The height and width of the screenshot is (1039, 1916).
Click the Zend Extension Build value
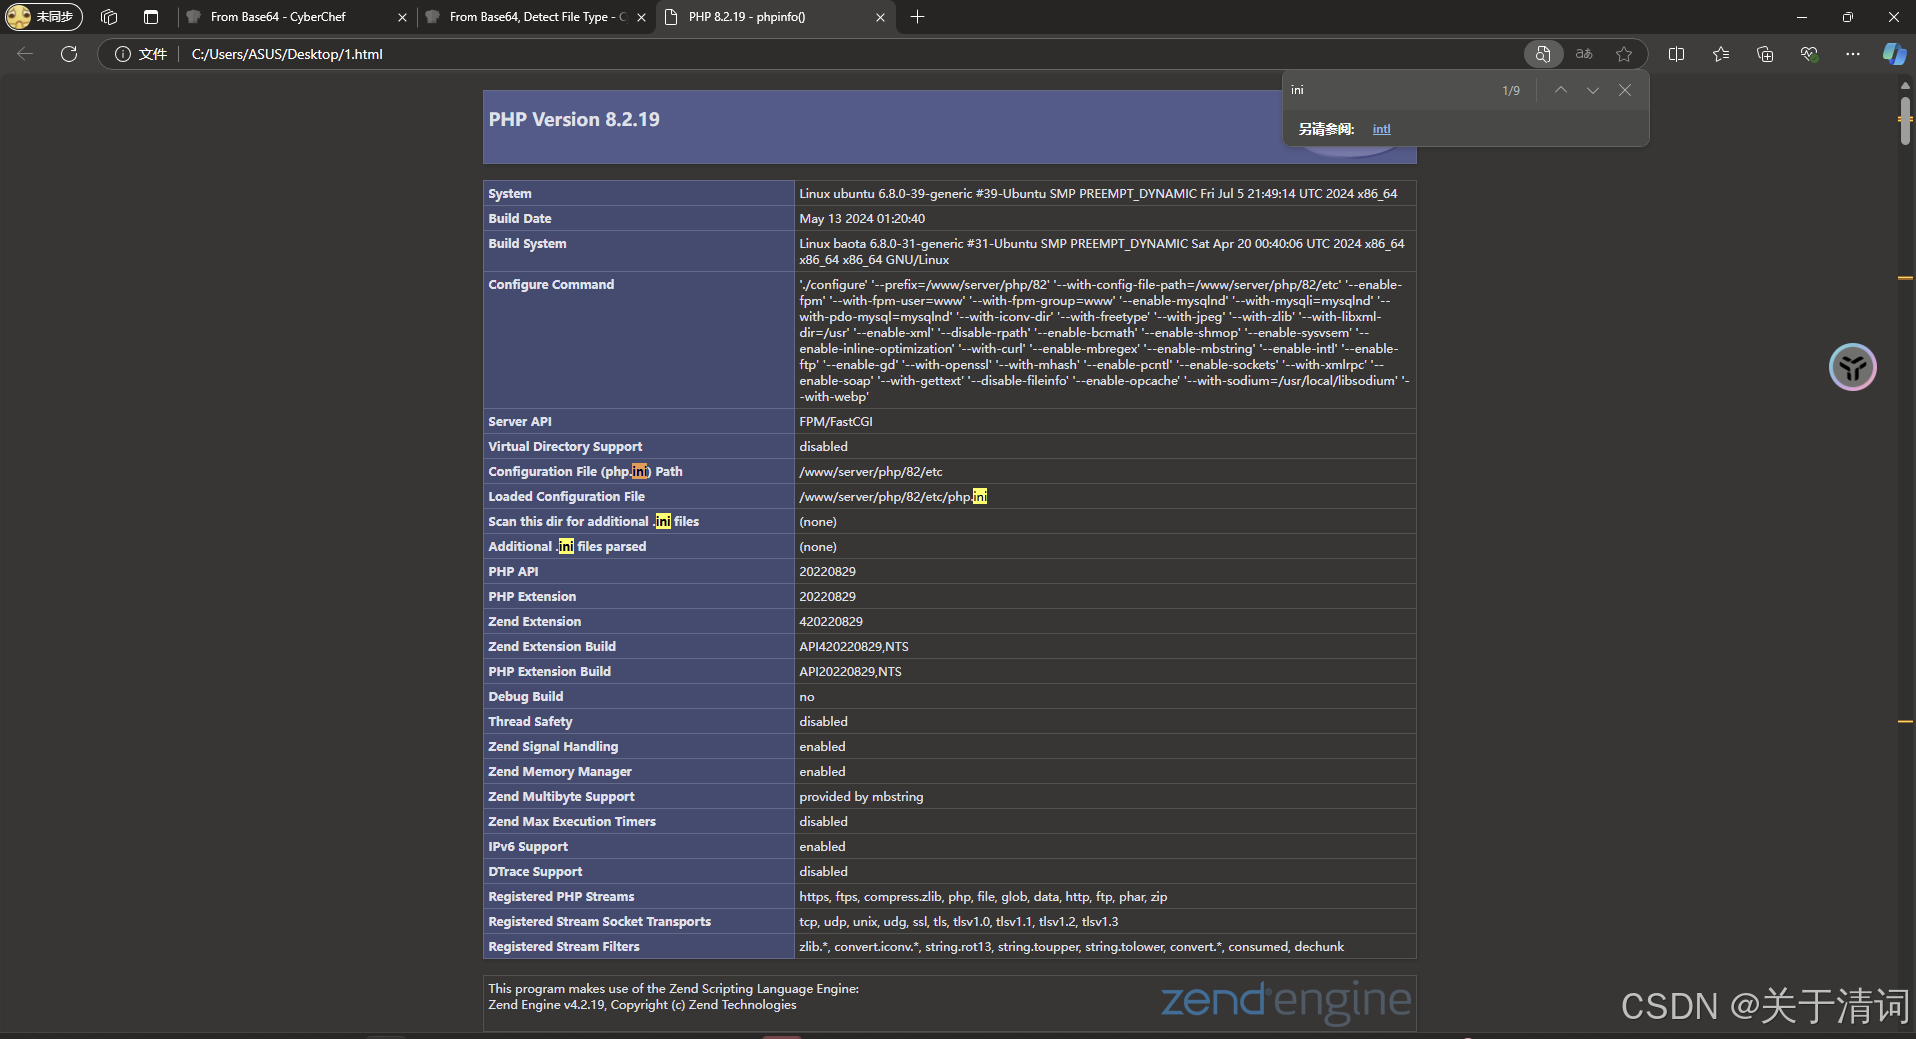(x=854, y=647)
